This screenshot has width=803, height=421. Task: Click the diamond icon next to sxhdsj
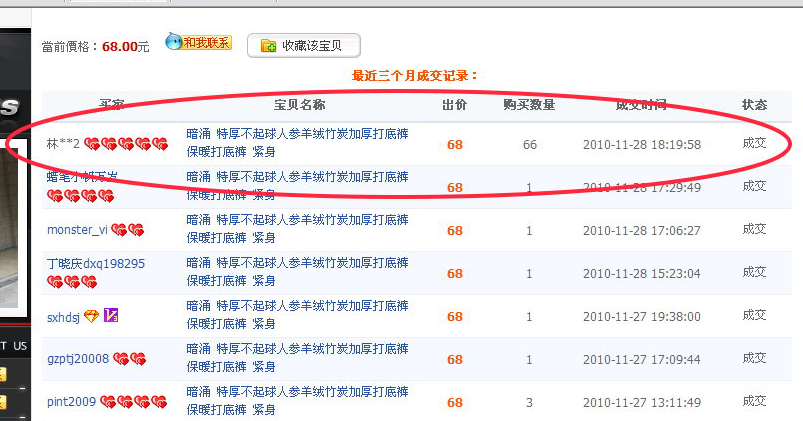click(x=91, y=317)
